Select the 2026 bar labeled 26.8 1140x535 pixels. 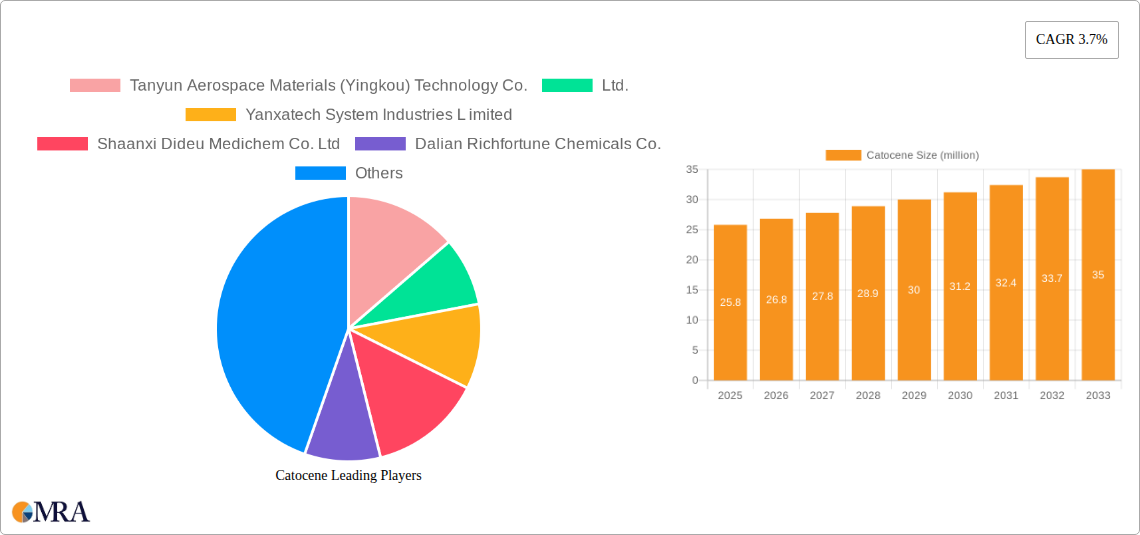(x=776, y=299)
